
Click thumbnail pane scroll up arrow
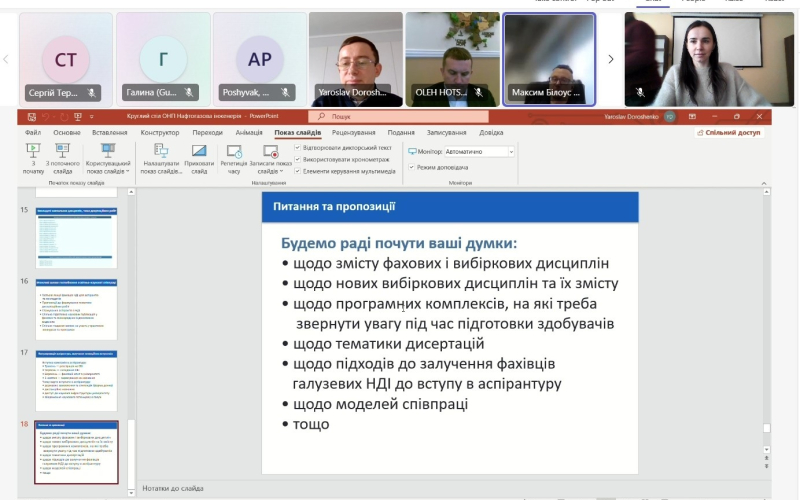pos(131,192)
